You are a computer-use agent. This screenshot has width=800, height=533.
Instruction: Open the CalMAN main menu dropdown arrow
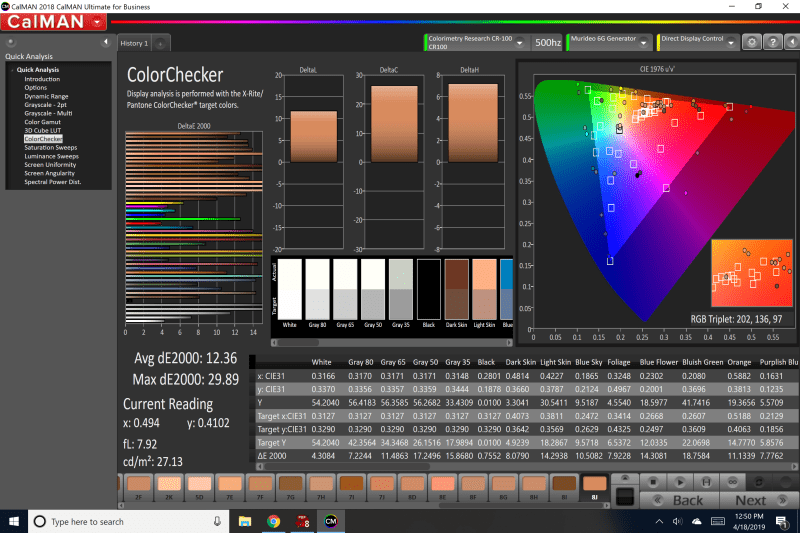97,22
